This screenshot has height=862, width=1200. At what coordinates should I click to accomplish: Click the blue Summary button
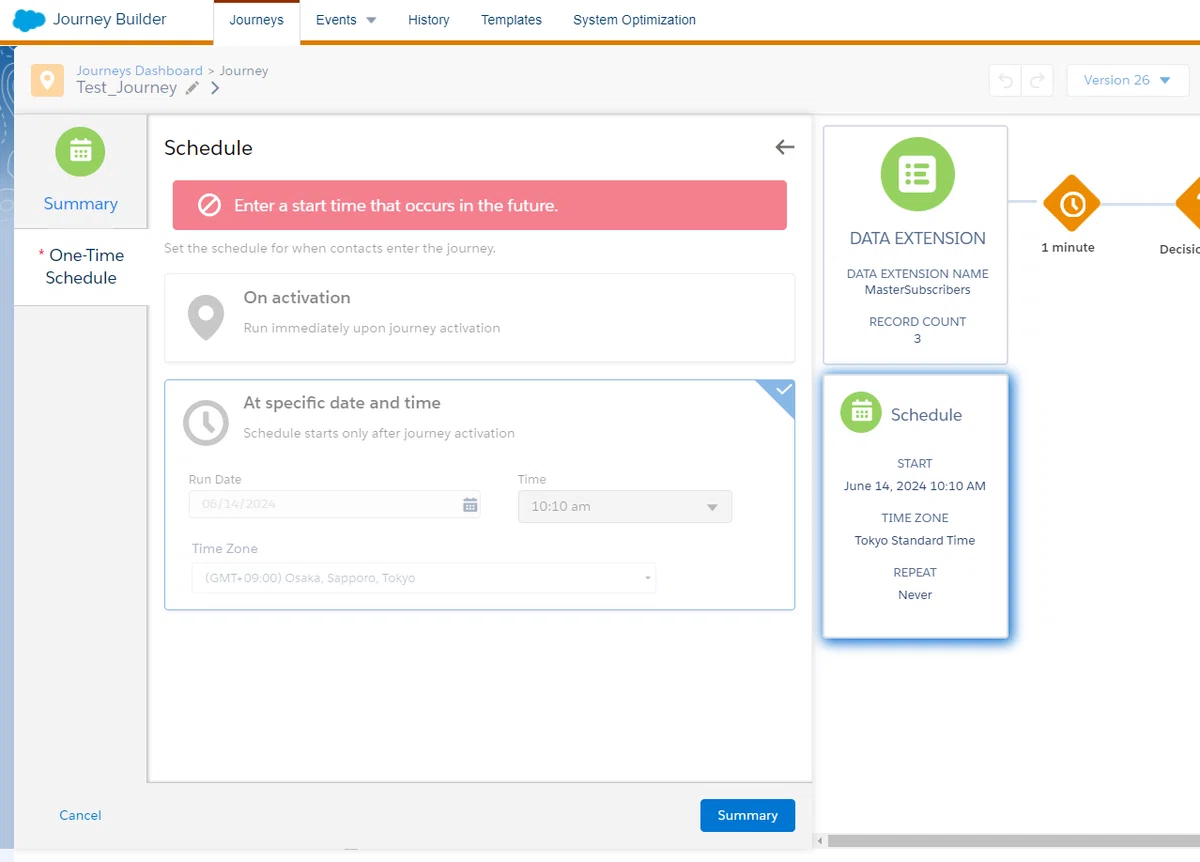747,815
